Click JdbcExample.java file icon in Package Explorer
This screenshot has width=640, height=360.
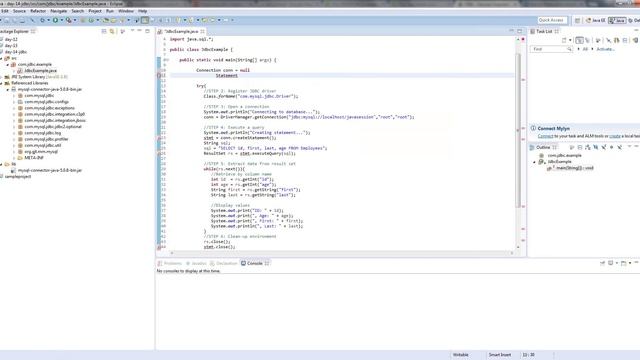[20, 71]
